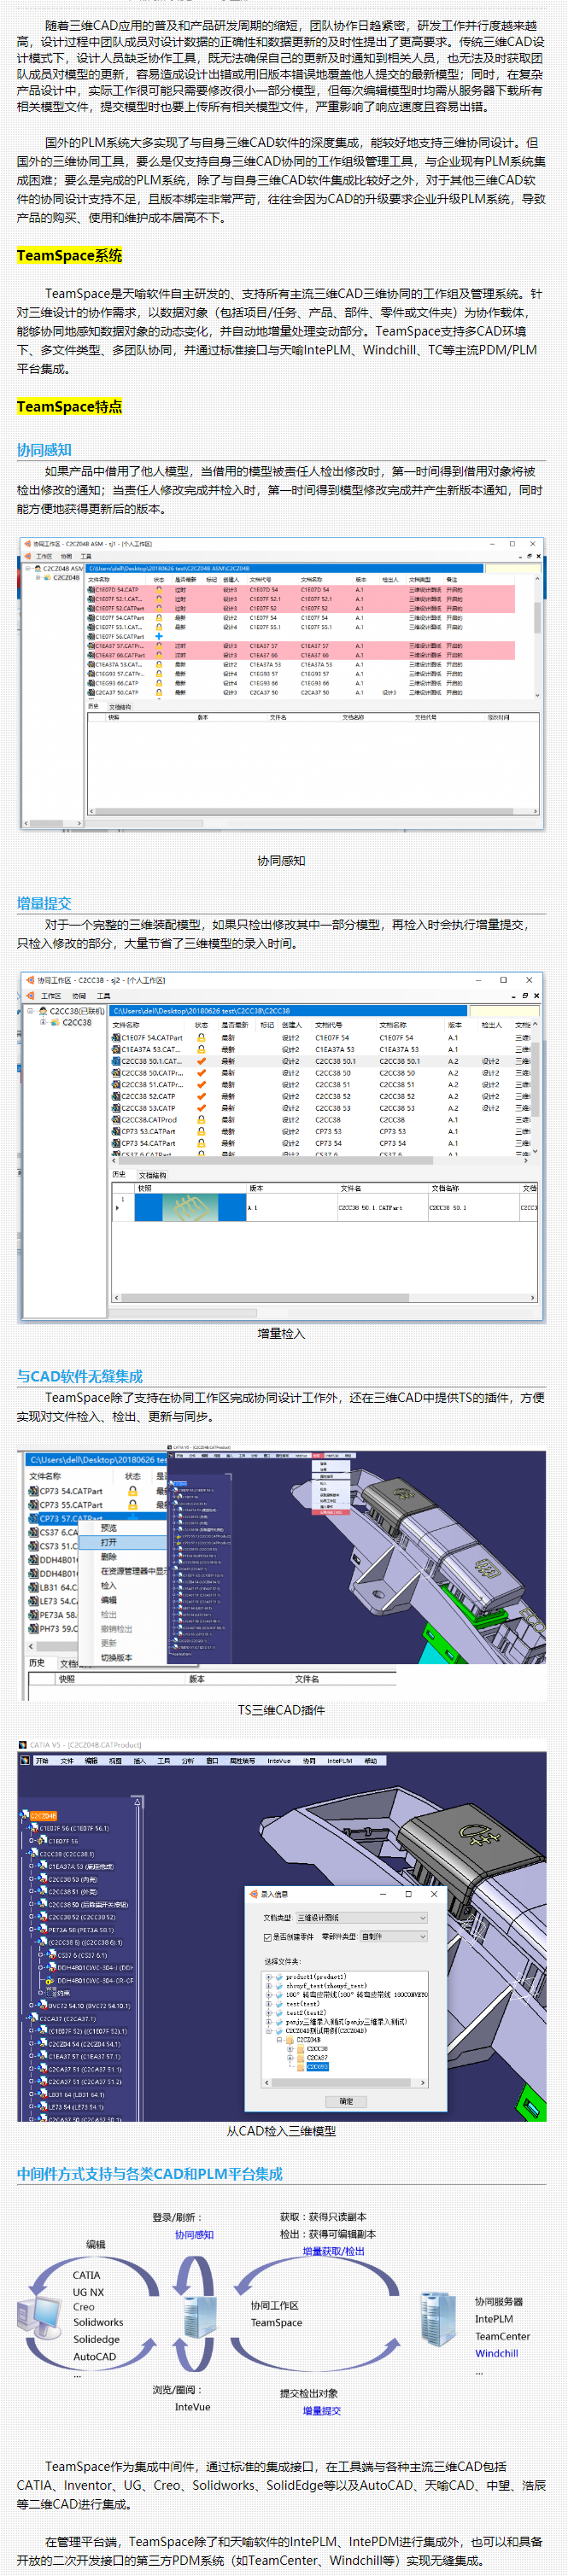Click the 确定 button in check-in dialog
This screenshot has width=568, height=2576.
pos(346,2102)
